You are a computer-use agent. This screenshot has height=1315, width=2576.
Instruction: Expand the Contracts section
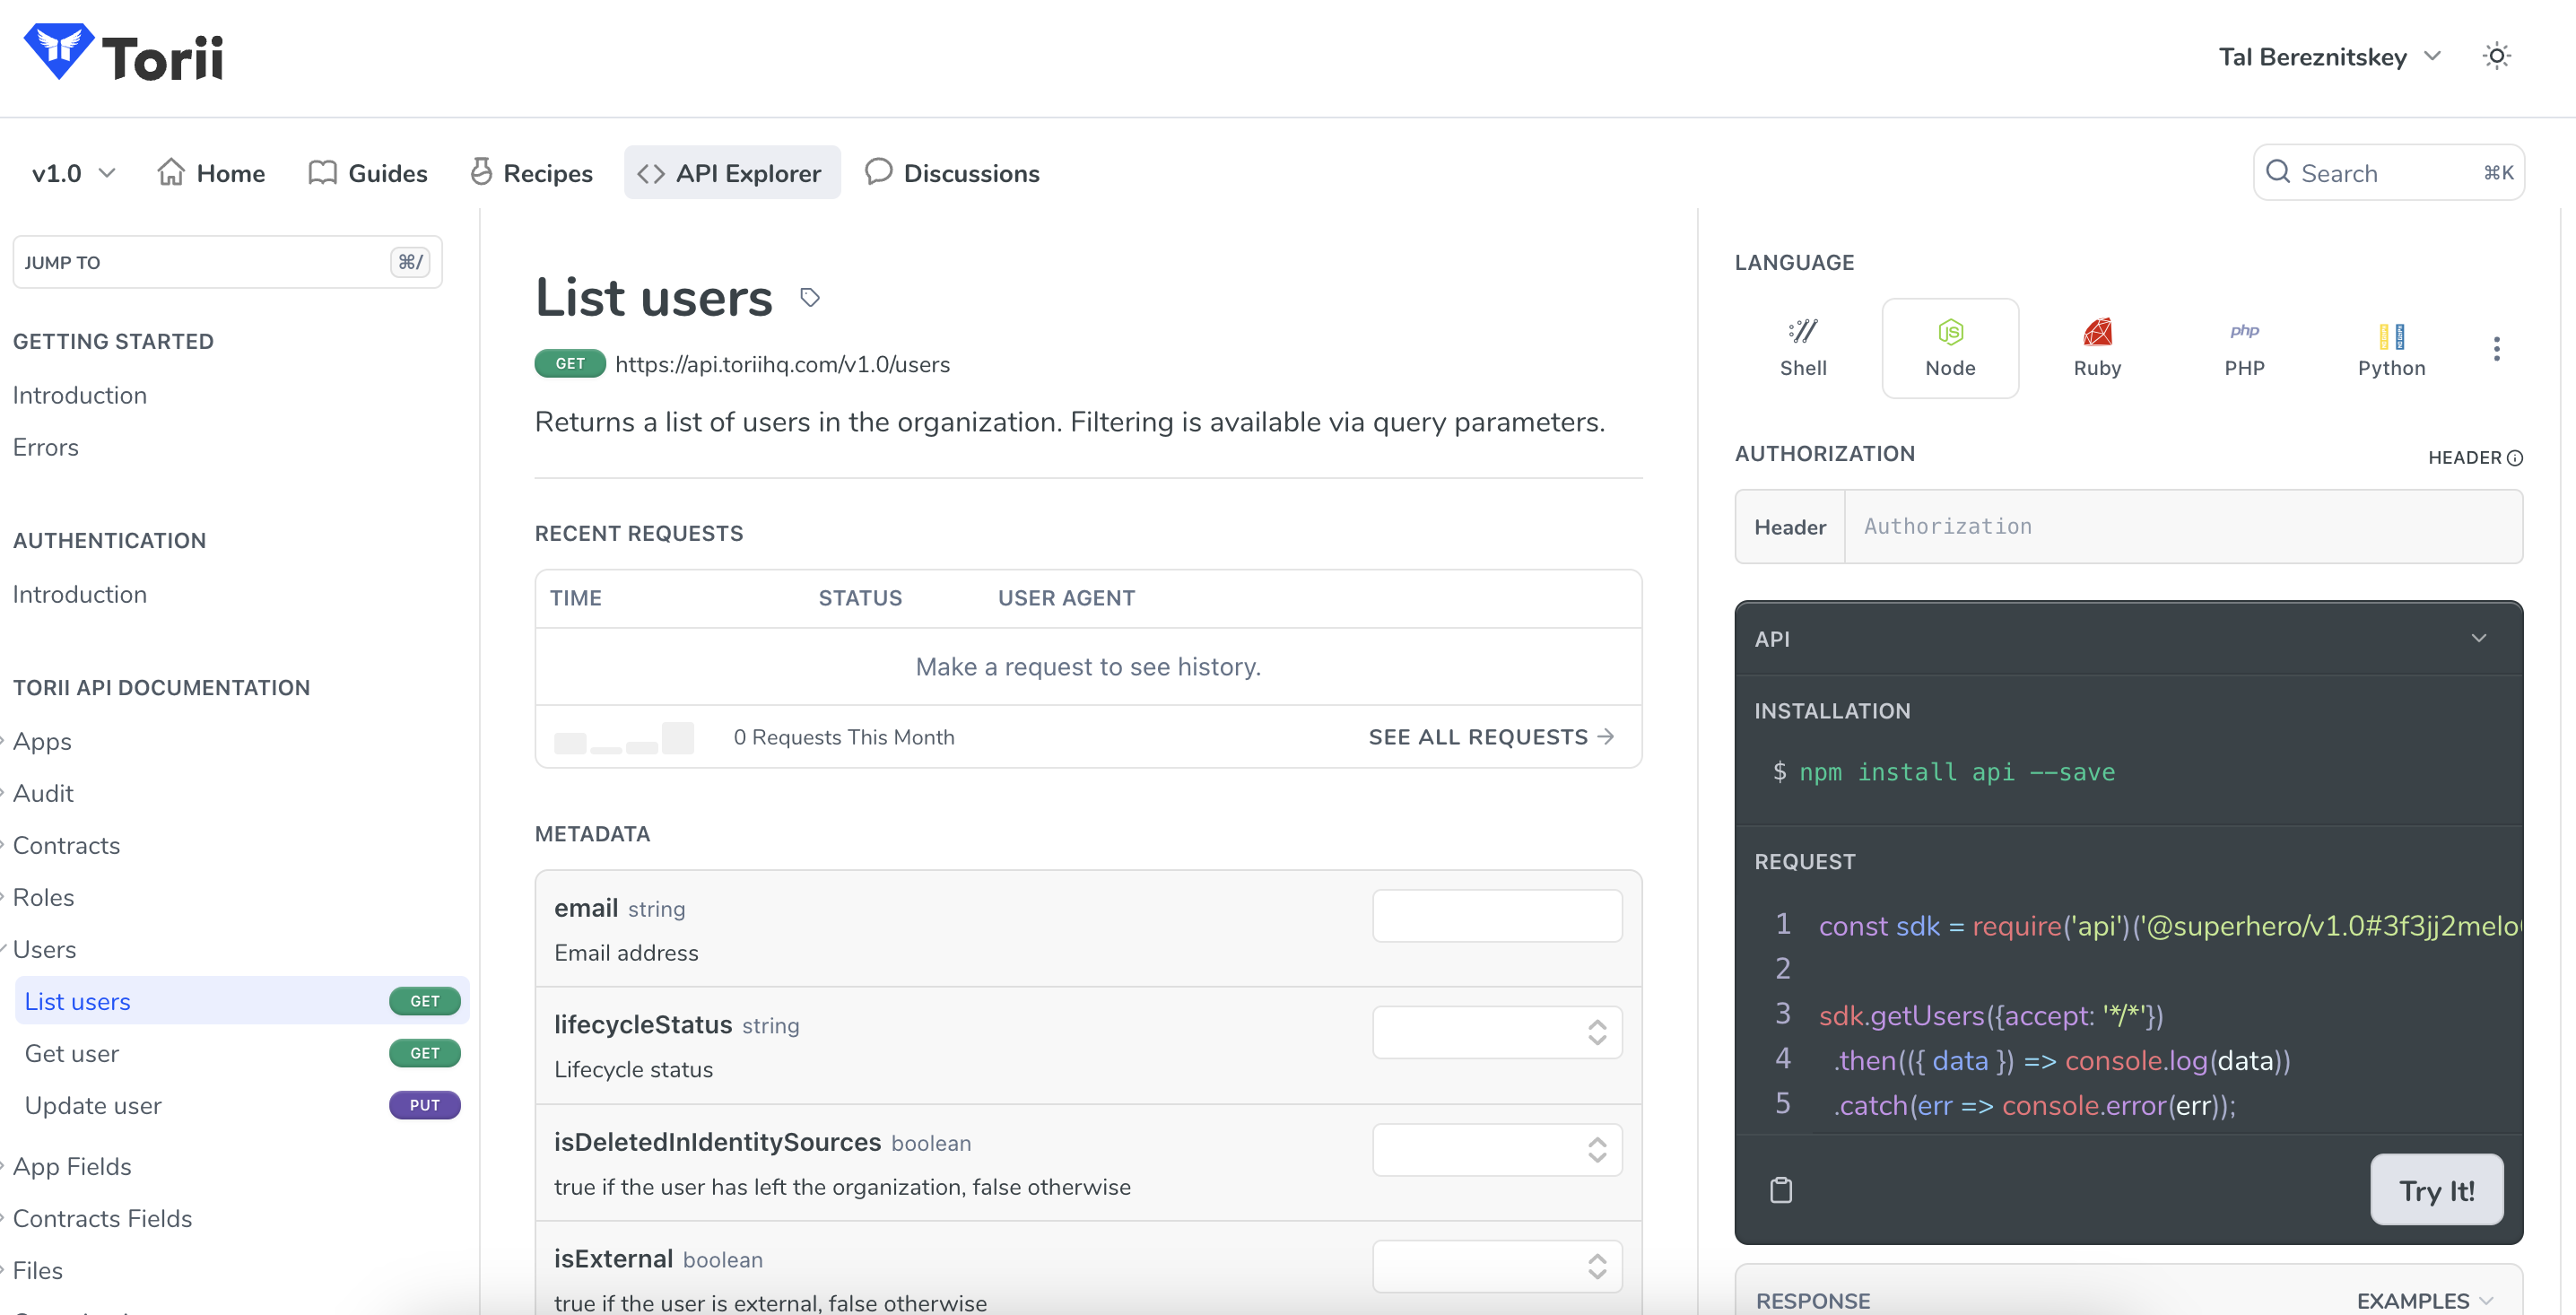[x=66, y=846]
